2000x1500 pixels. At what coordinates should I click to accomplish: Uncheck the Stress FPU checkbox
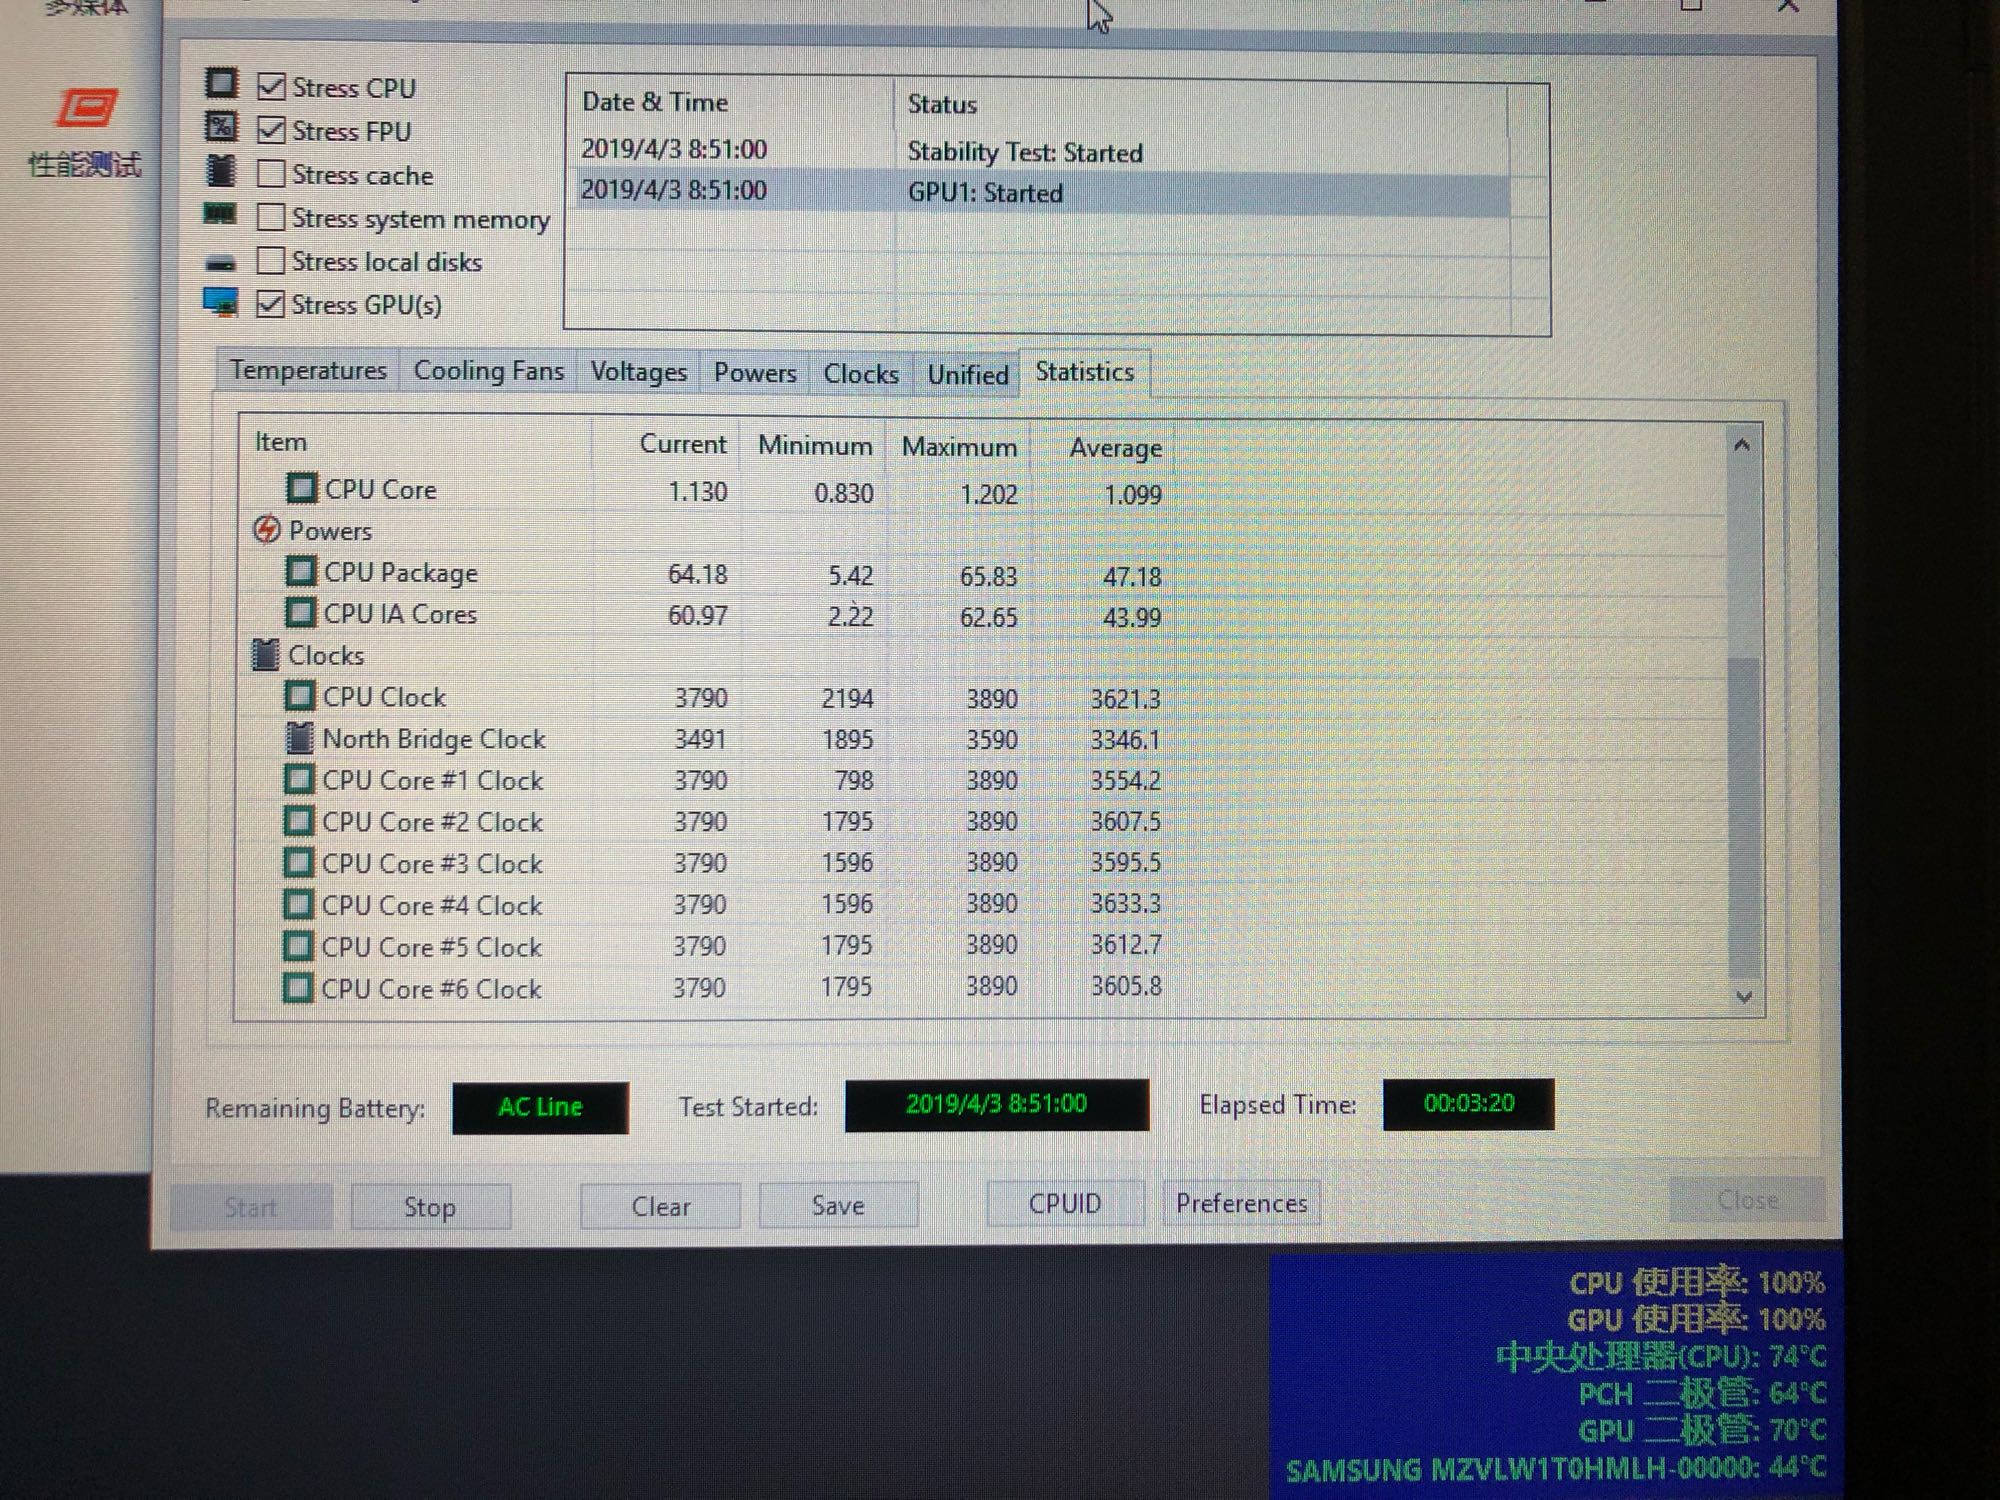pyautogui.click(x=271, y=130)
